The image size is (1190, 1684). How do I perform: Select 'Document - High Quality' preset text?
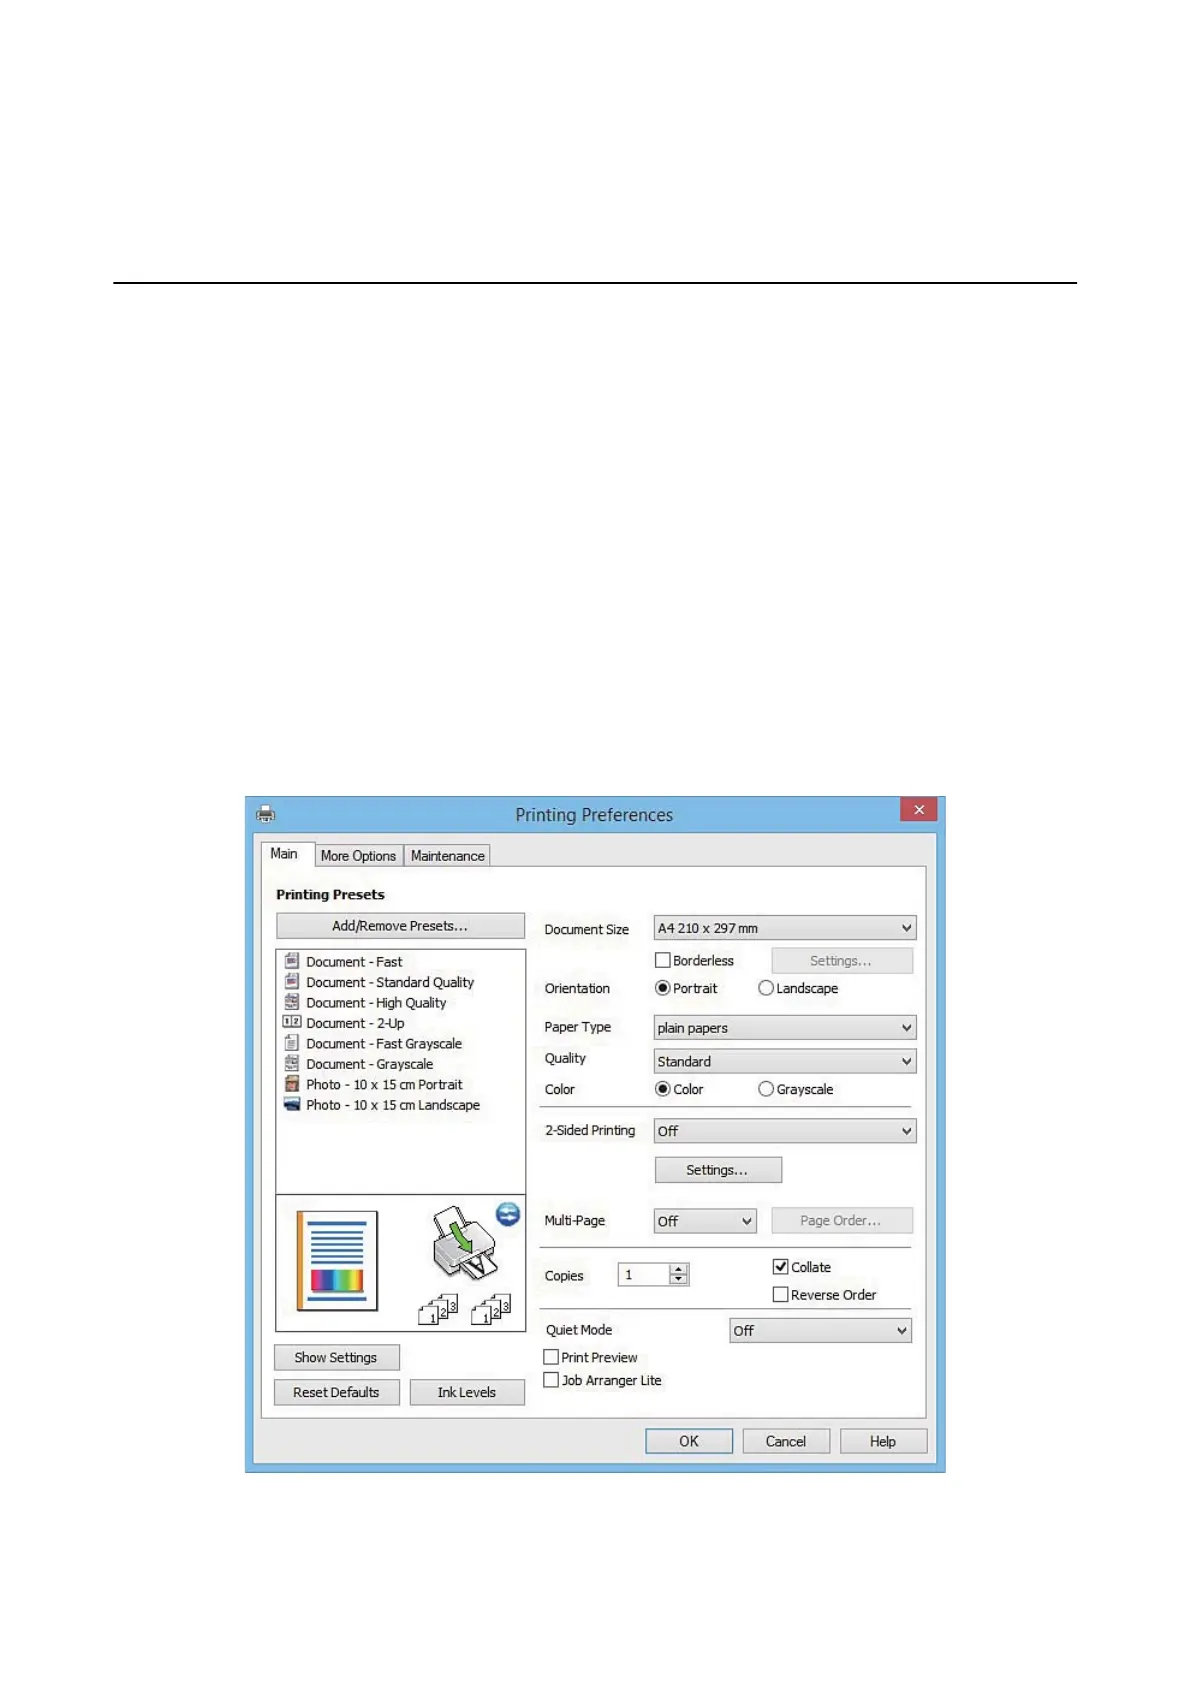coord(376,1003)
